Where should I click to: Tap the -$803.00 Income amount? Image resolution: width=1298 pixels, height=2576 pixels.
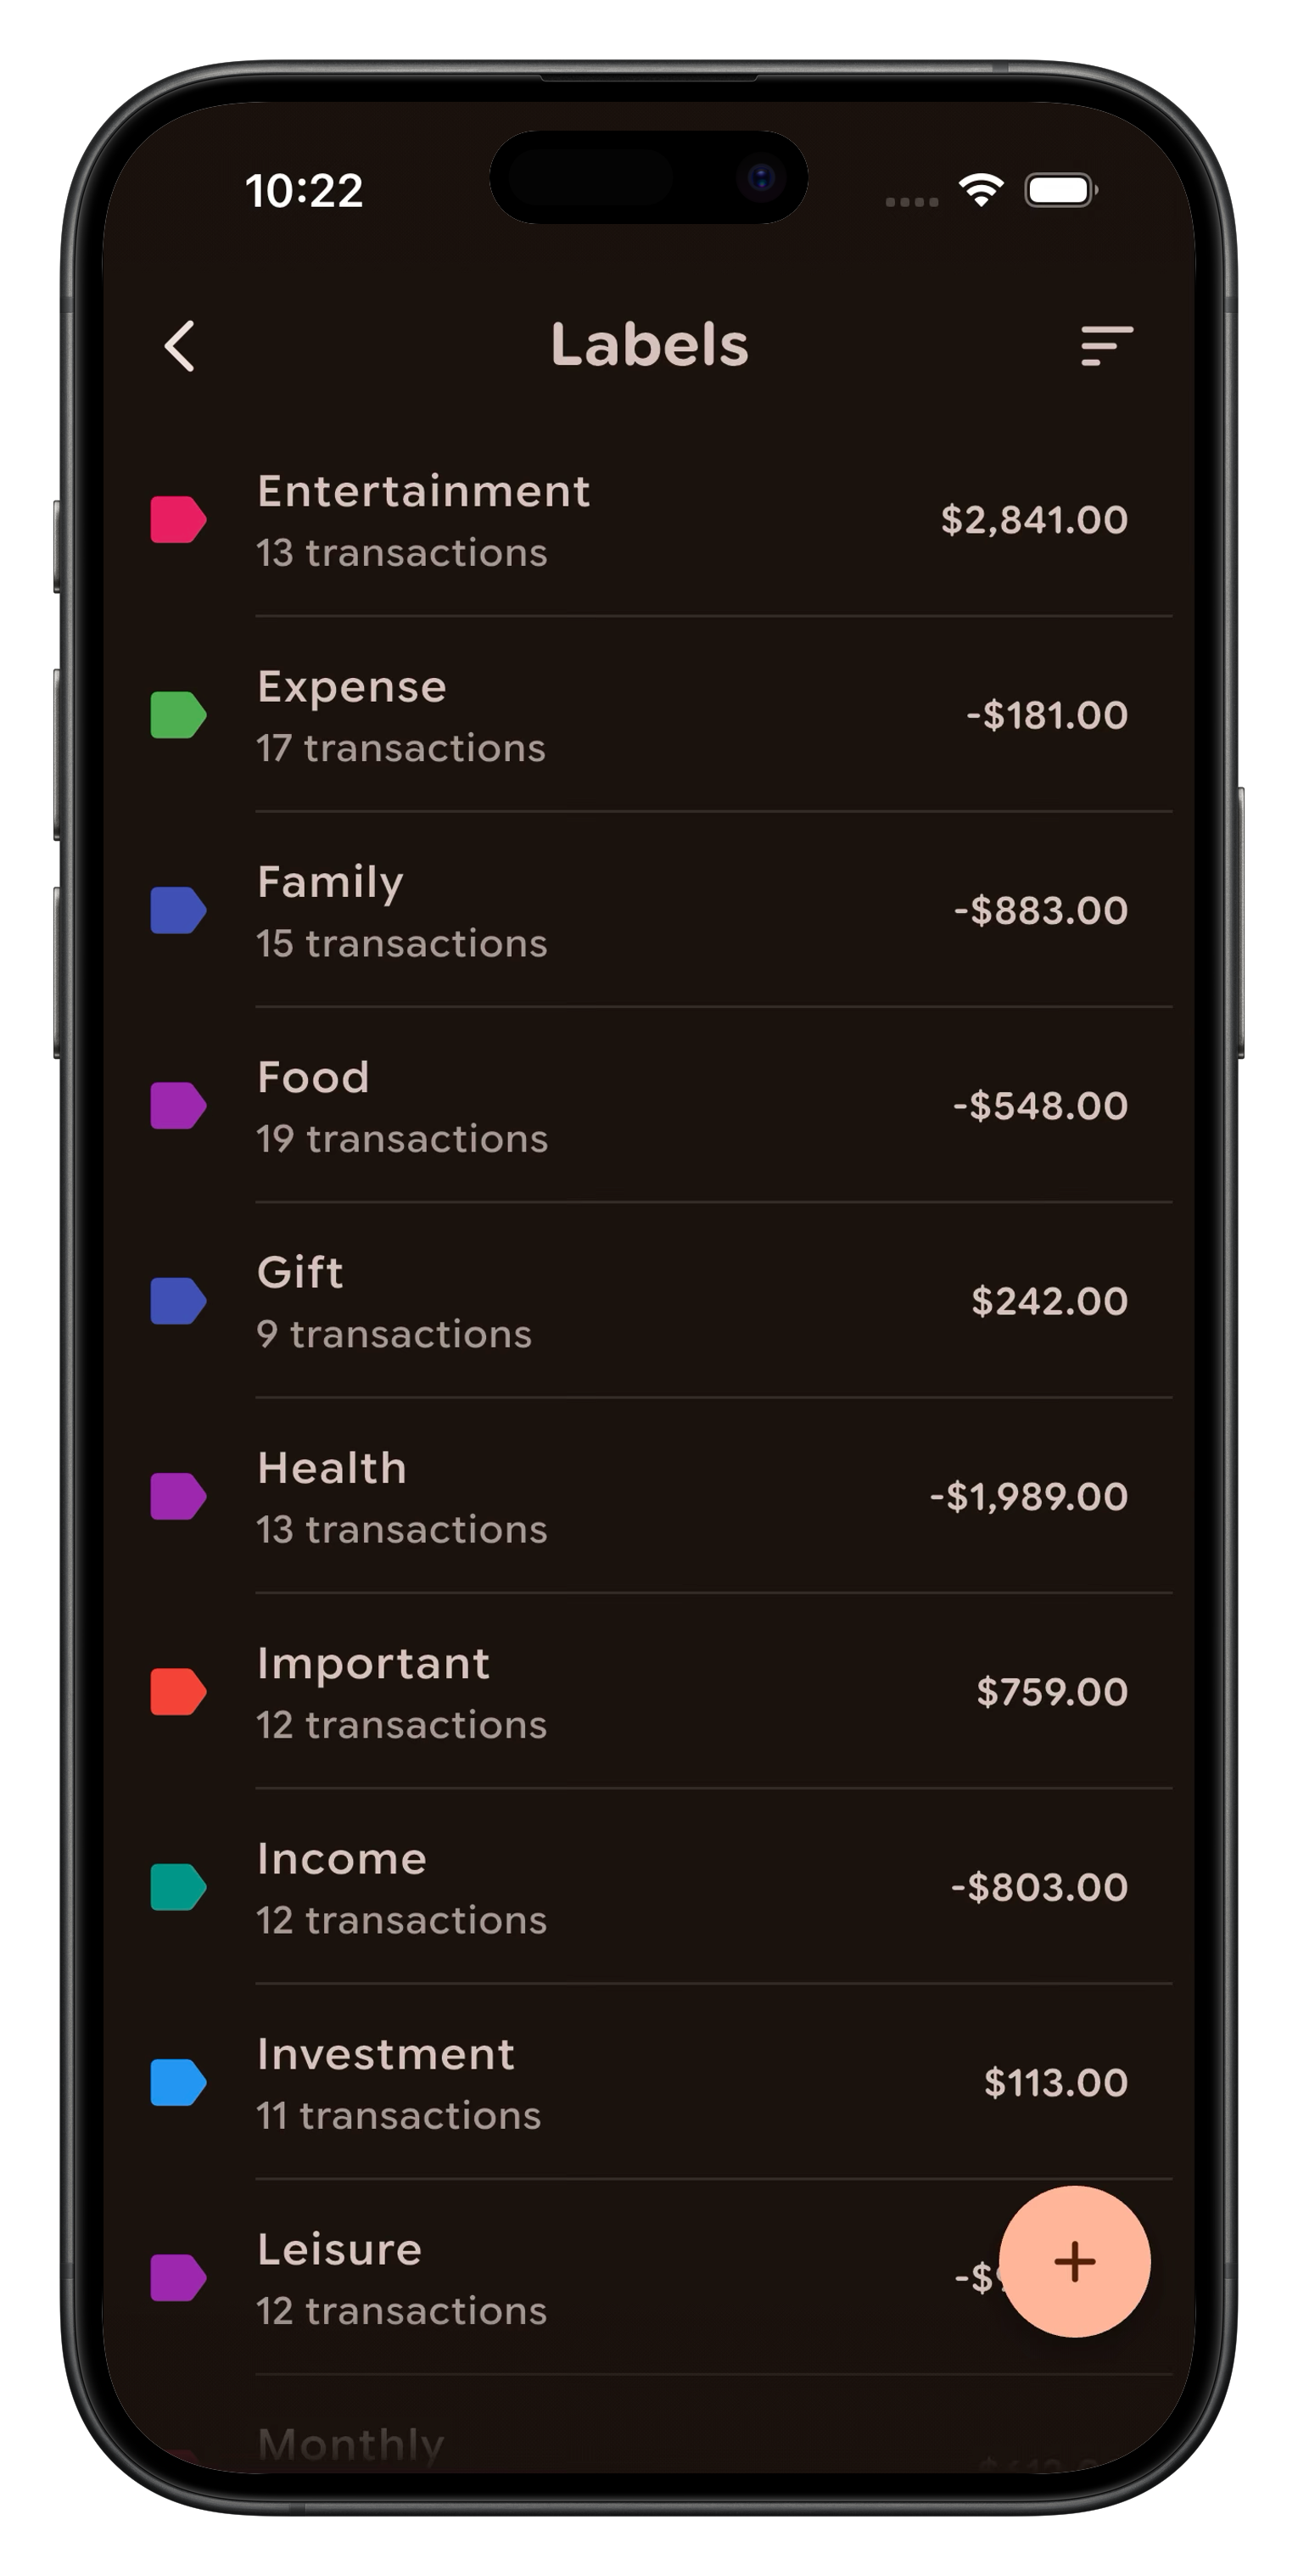pyautogui.click(x=1039, y=1887)
